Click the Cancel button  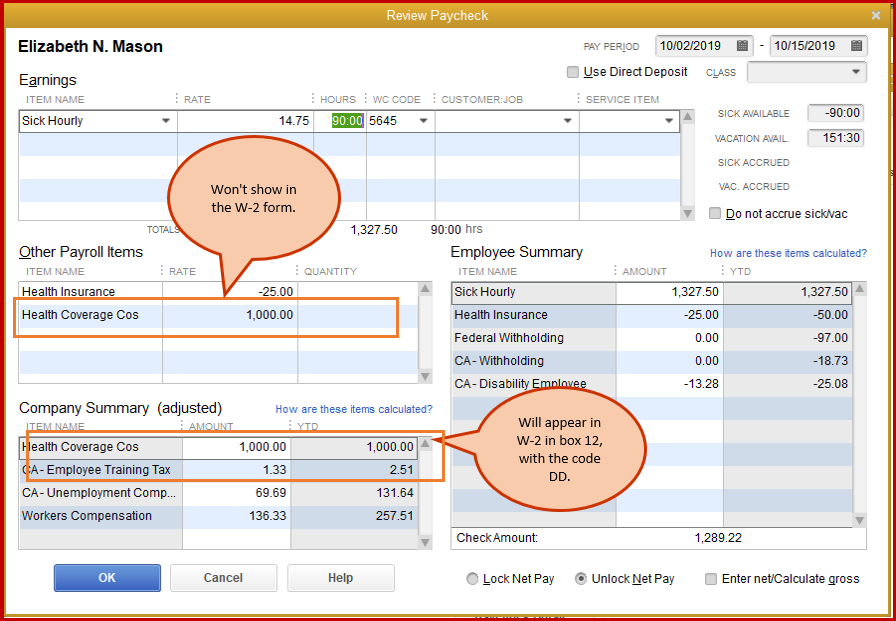pyautogui.click(x=223, y=578)
